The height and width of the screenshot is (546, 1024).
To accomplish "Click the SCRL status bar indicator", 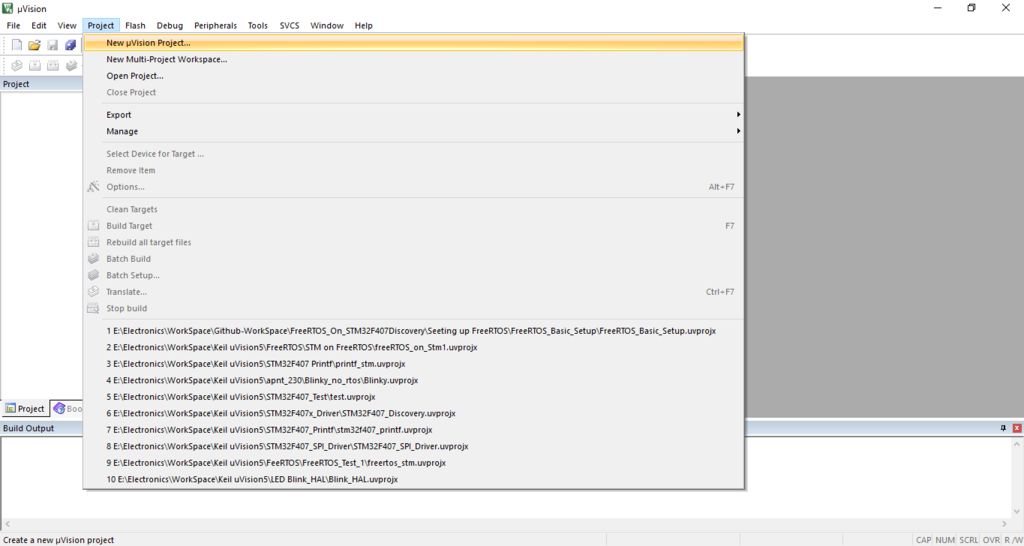I will click(968, 540).
